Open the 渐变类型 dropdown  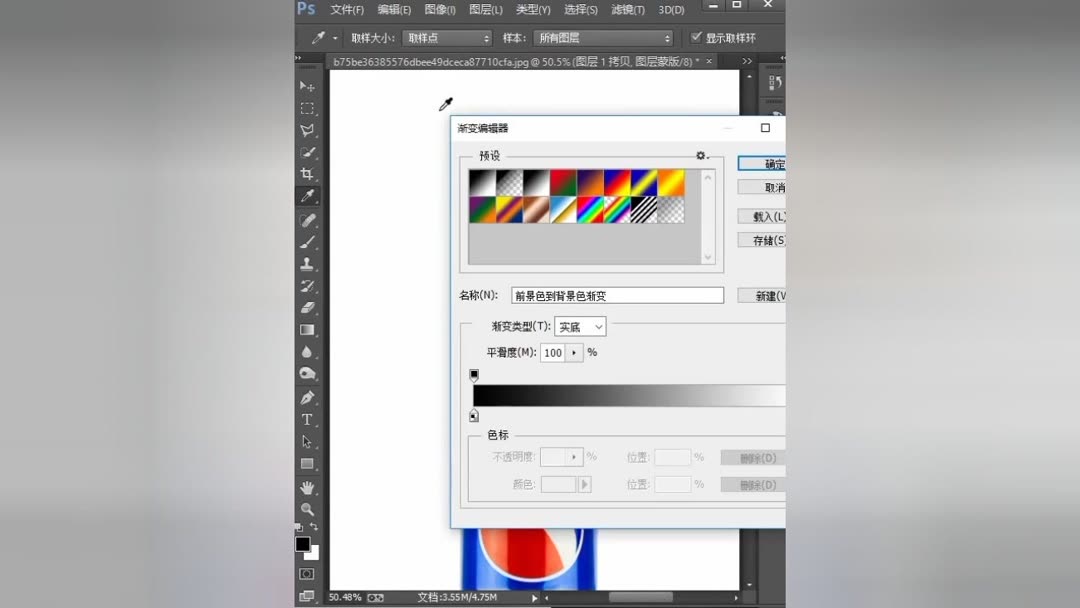pyautogui.click(x=580, y=326)
